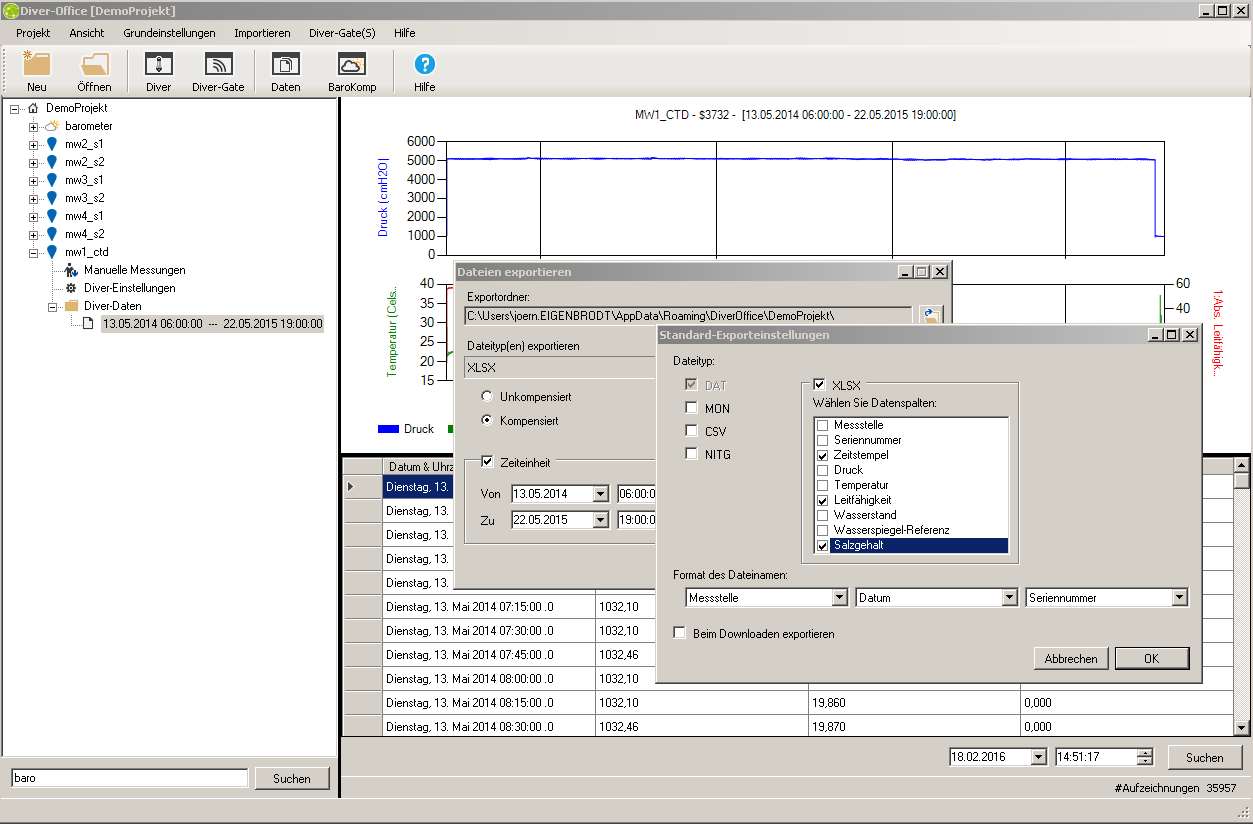Open the Grundeinstellungen menu
The image size is (1253, 824).
point(169,33)
